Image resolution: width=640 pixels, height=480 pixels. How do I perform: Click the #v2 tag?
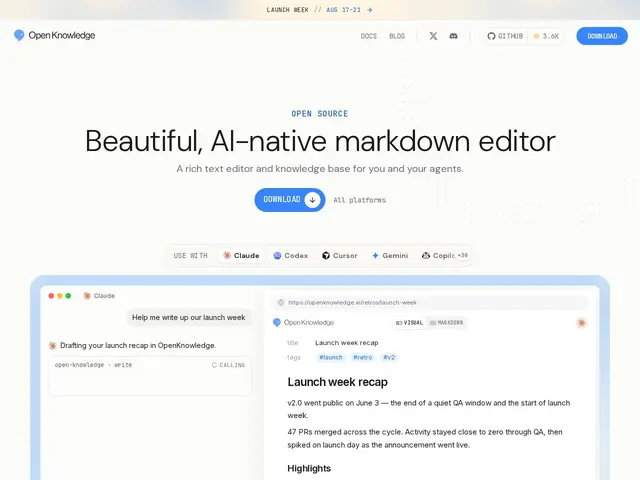389,358
